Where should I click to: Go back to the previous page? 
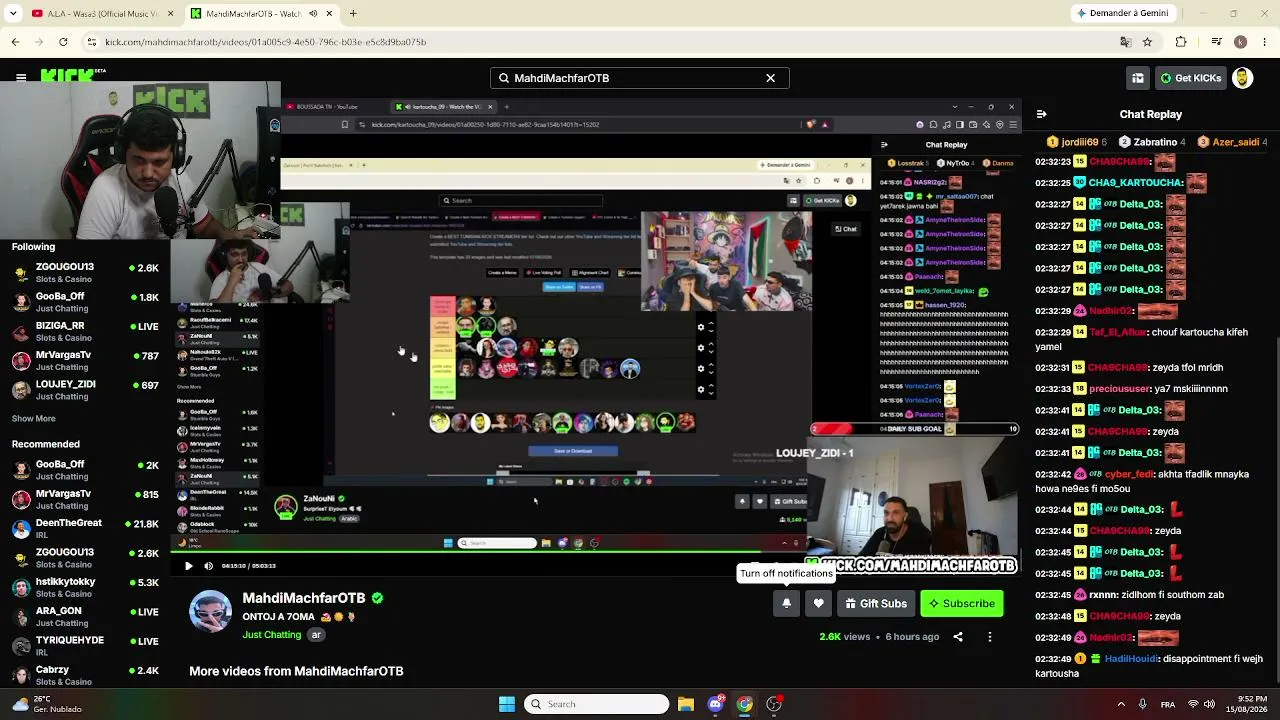pos(15,42)
